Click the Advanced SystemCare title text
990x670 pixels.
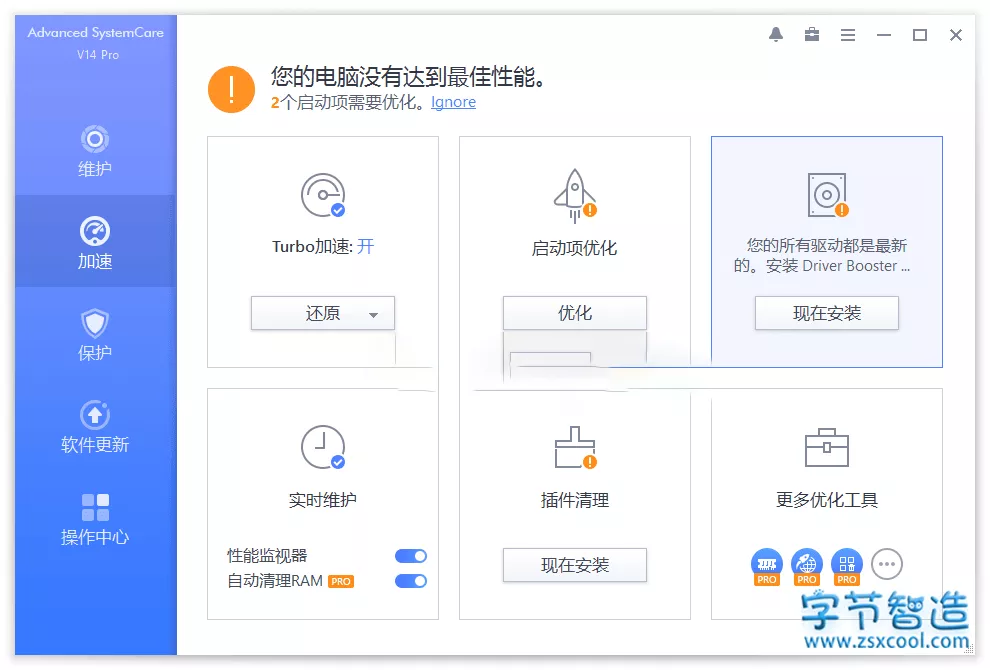click(95, 33)
